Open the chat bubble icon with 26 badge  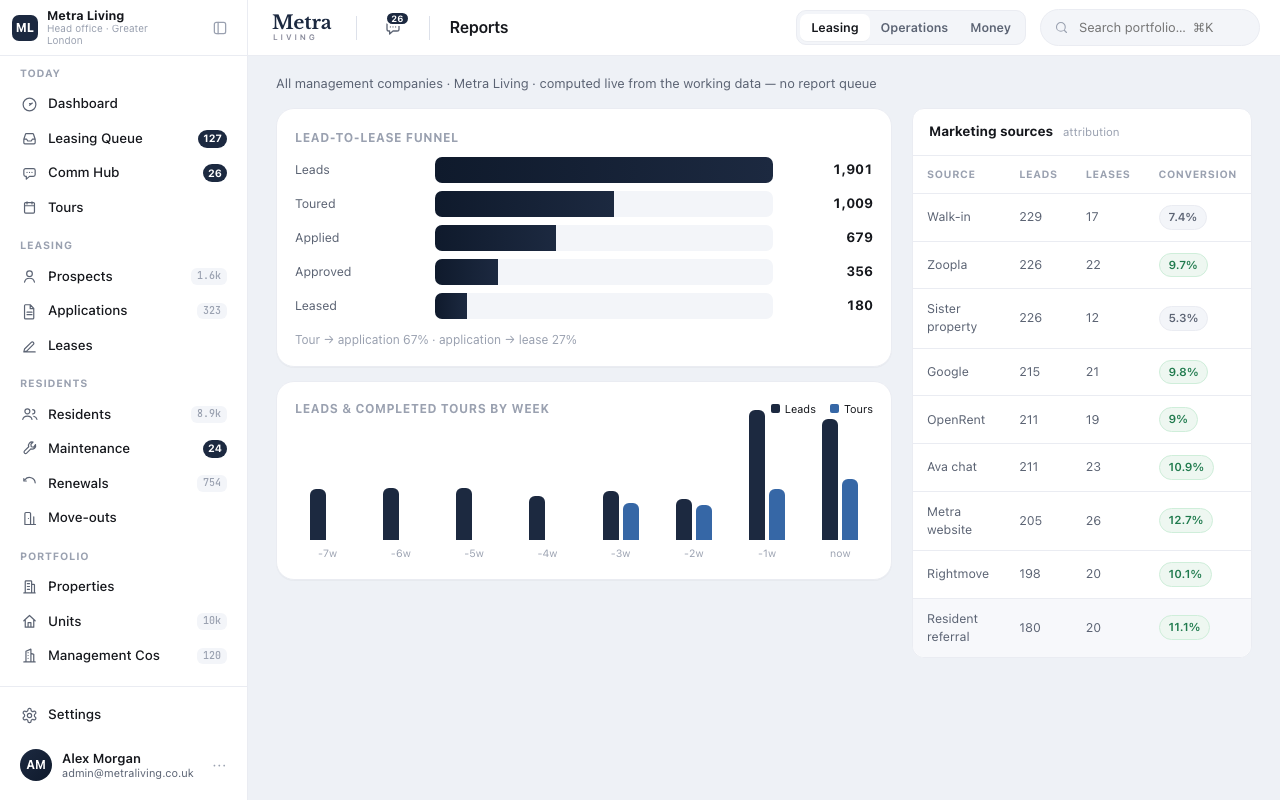(394, 27)
